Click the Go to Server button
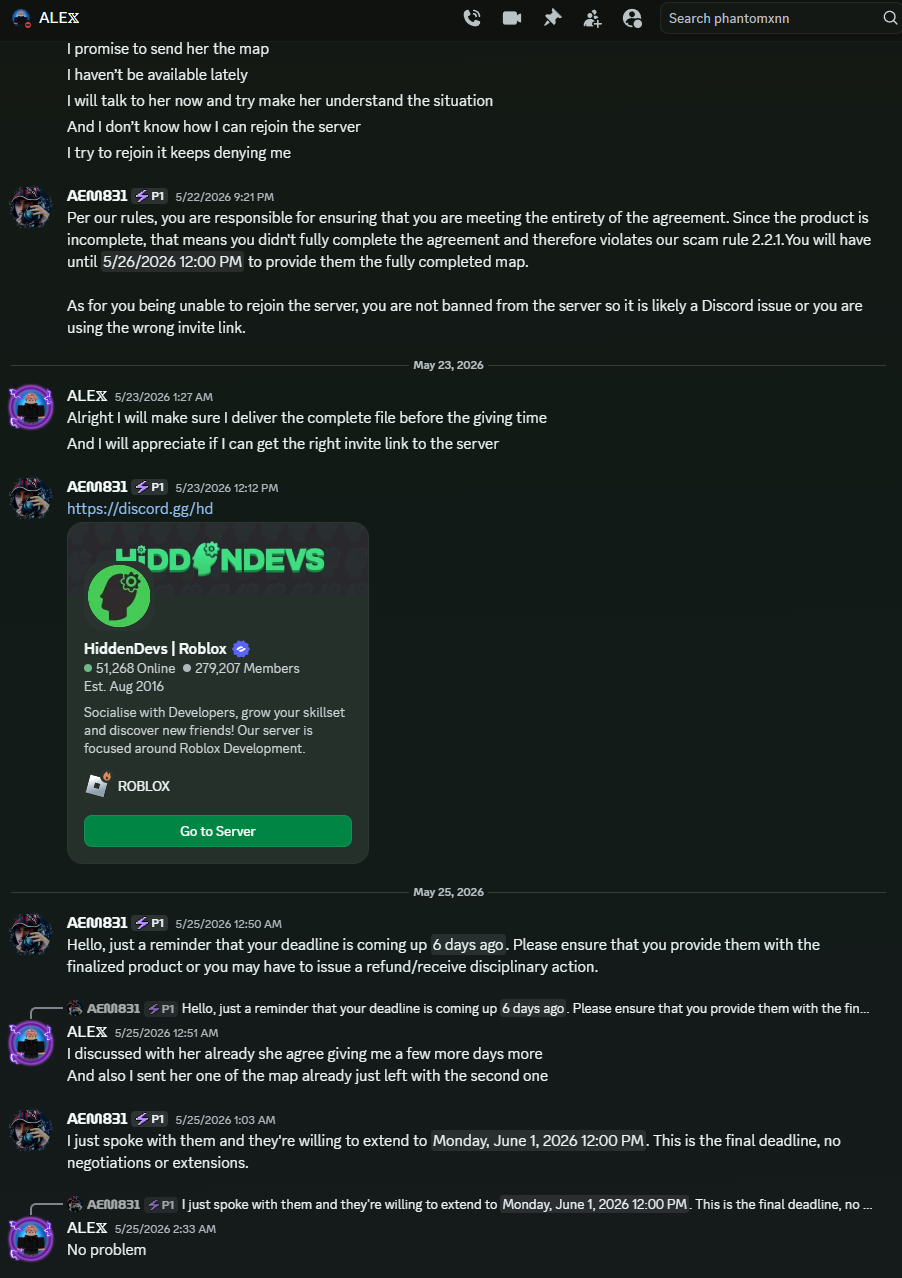The width and height of the screenshot is (902, 1278). [x=218, y=831]
